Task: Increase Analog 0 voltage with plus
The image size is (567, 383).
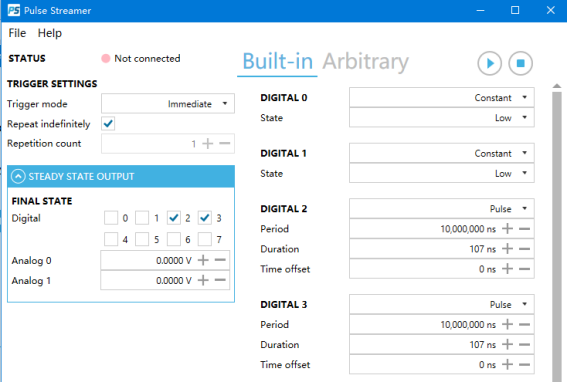Action: click(x=203, y=260)
